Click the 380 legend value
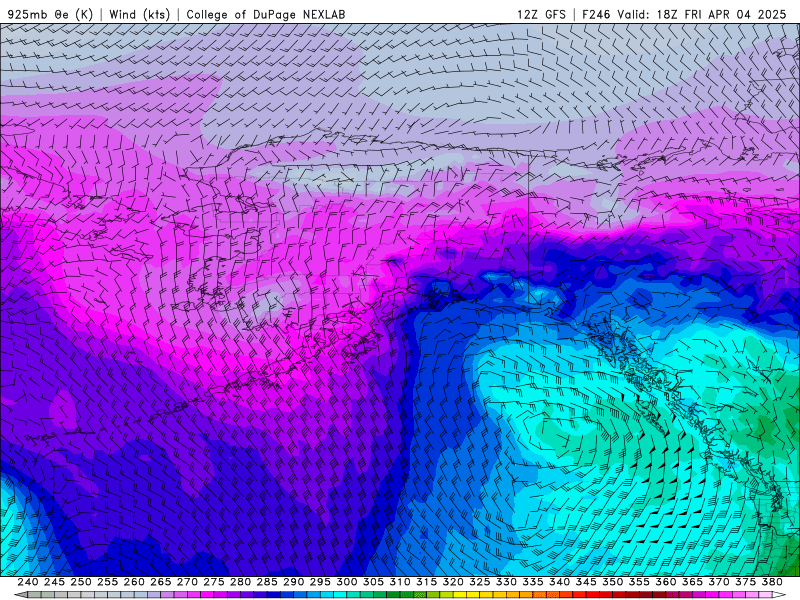 pos(772,582)
